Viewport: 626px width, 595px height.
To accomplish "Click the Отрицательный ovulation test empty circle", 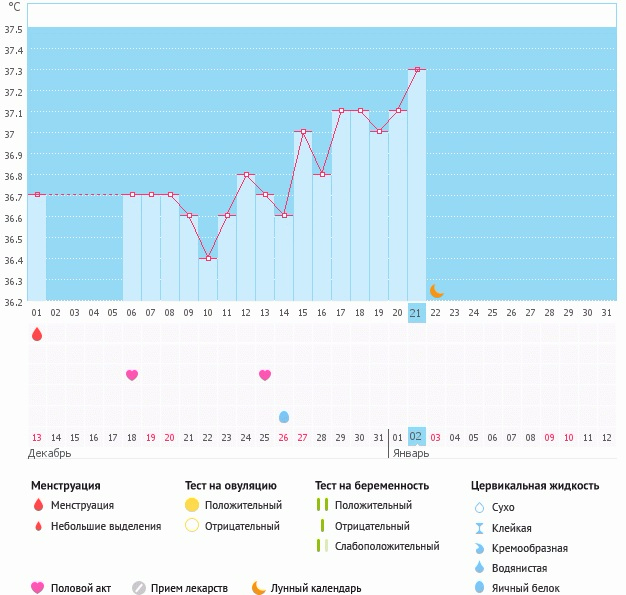I will [192, 526].
